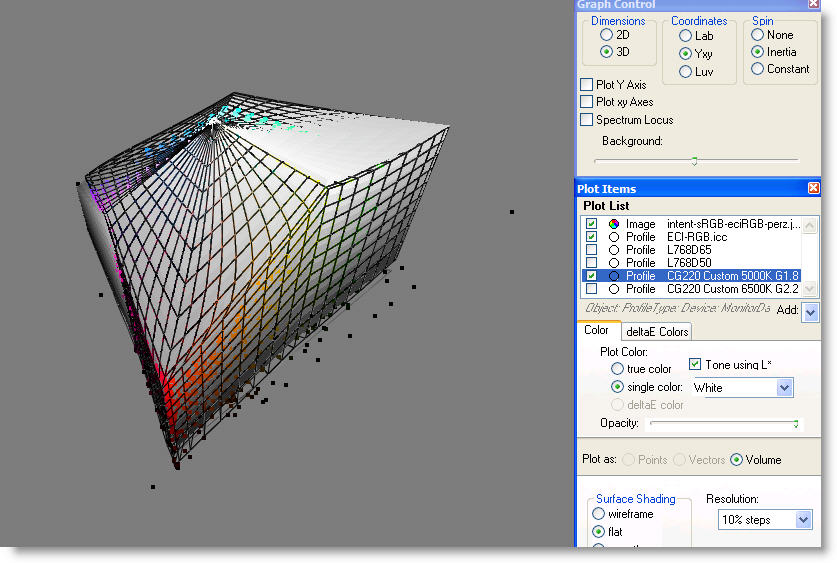Enable the Plot Y Axis checkbox
The image size is (837, 563).
(x=587, y=85)
